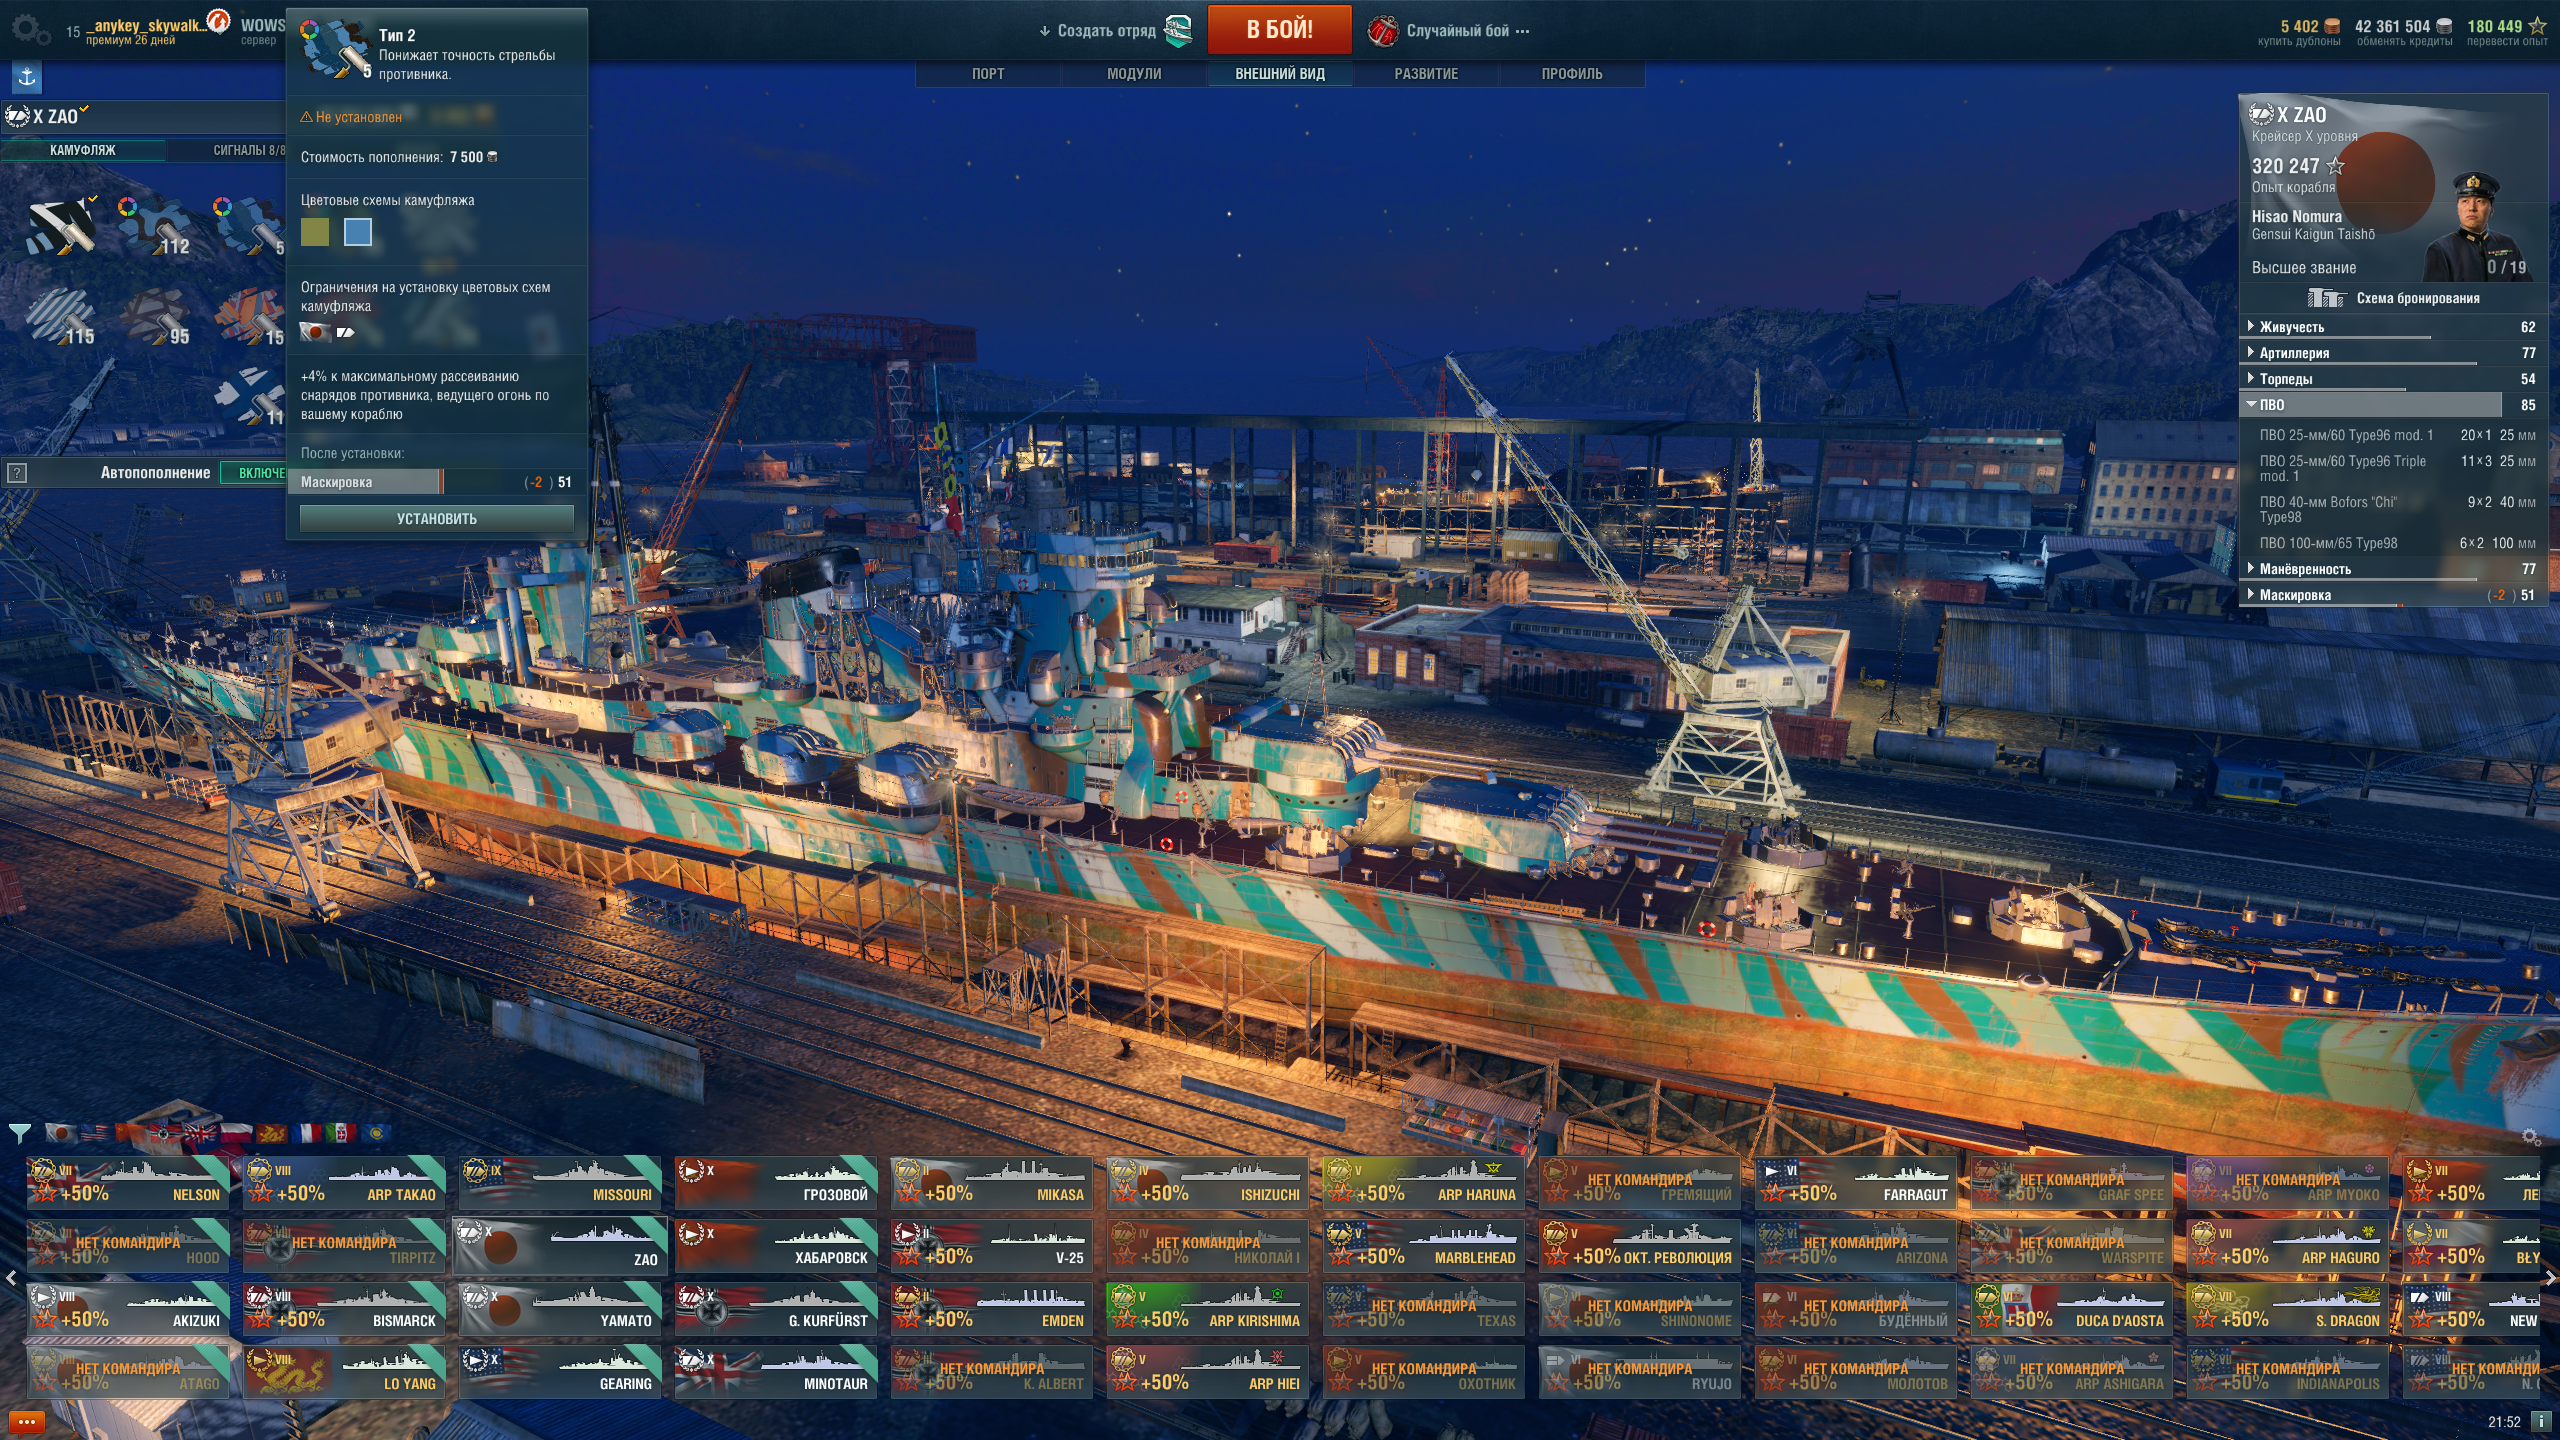Image resolution: width=2560 pixels, height=1440 pixels.
Task: Select the ARP KIRISHIMA ship card
Action: [x=1208, y=1308]
